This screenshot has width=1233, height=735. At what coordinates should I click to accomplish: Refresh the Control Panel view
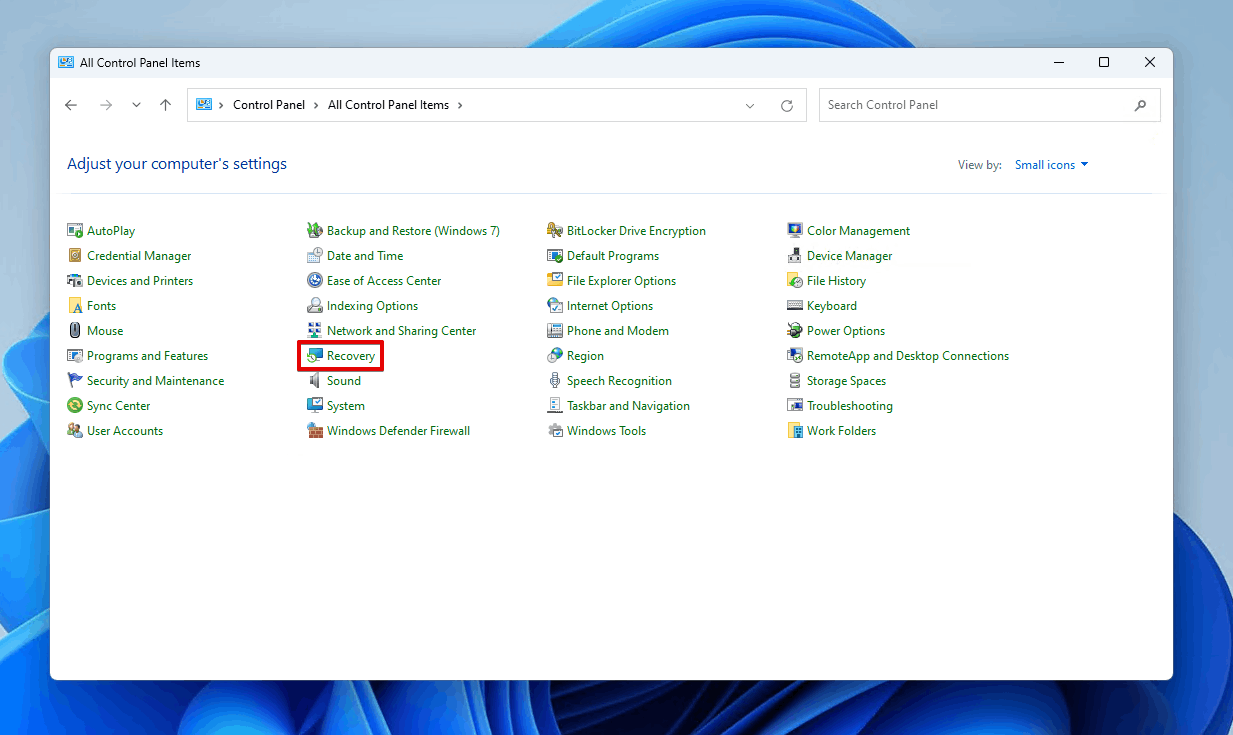coord(787,105)
